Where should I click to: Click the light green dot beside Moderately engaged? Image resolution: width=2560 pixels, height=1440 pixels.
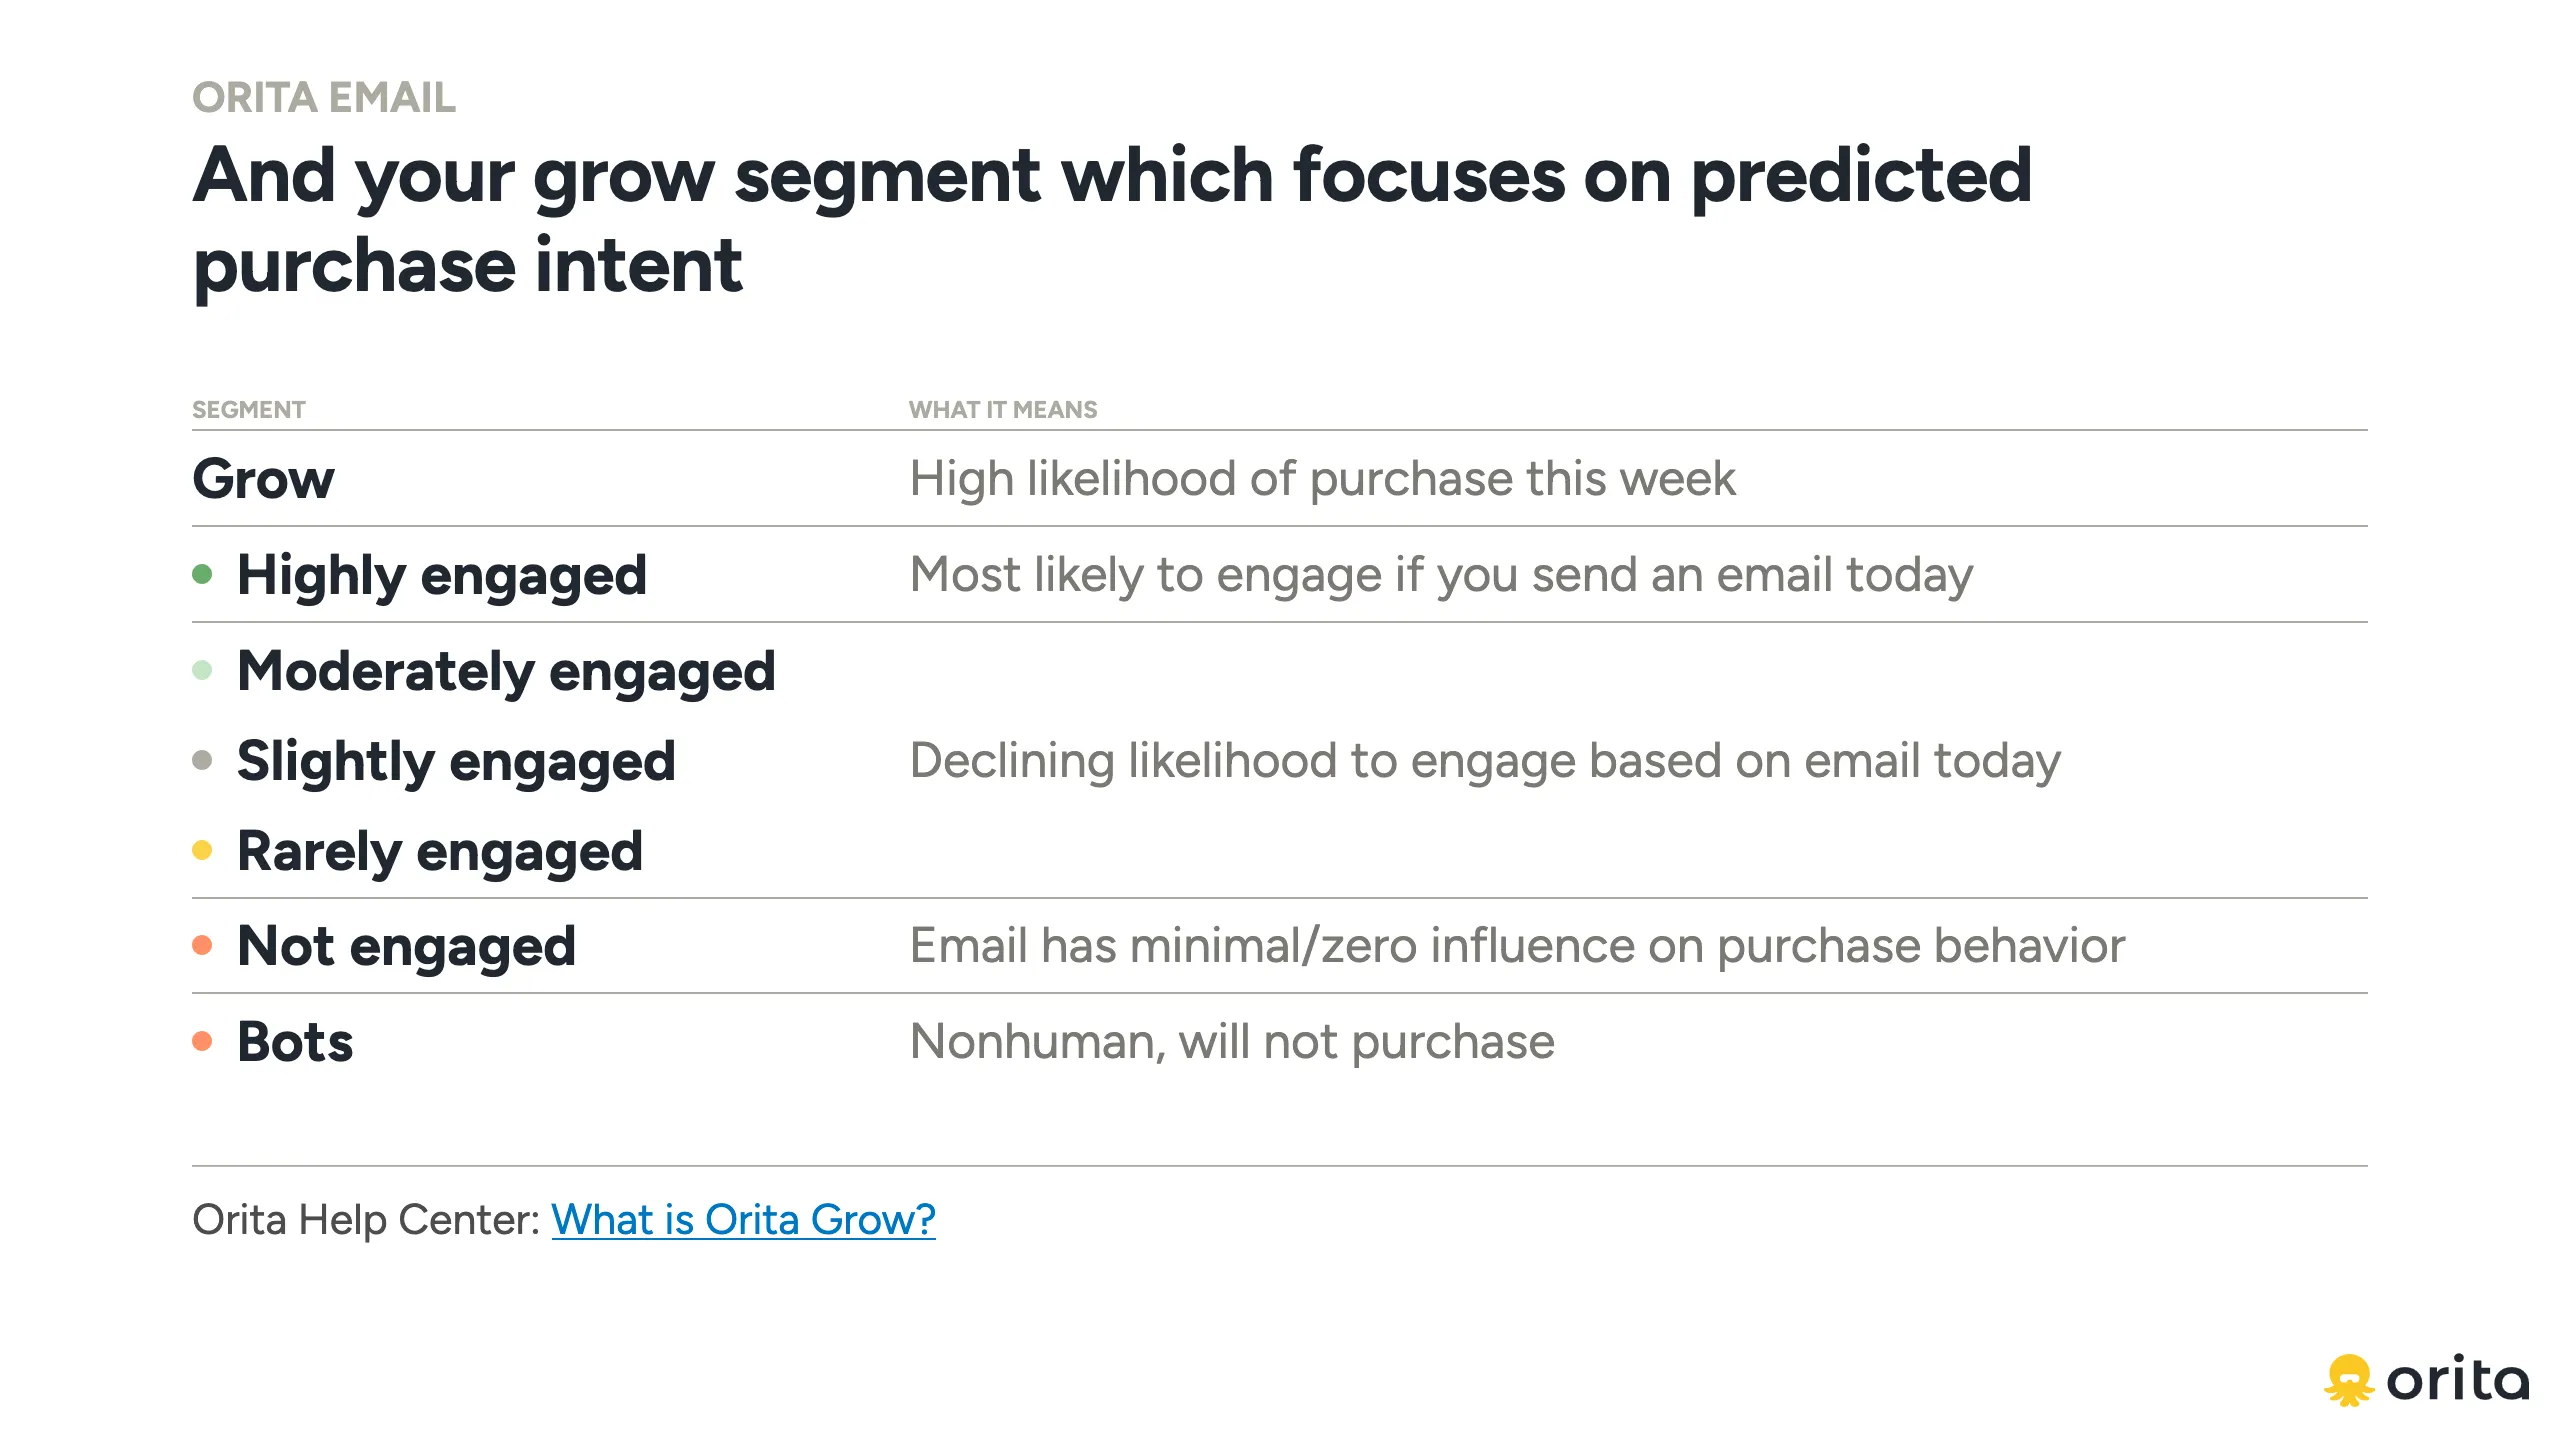202,670
